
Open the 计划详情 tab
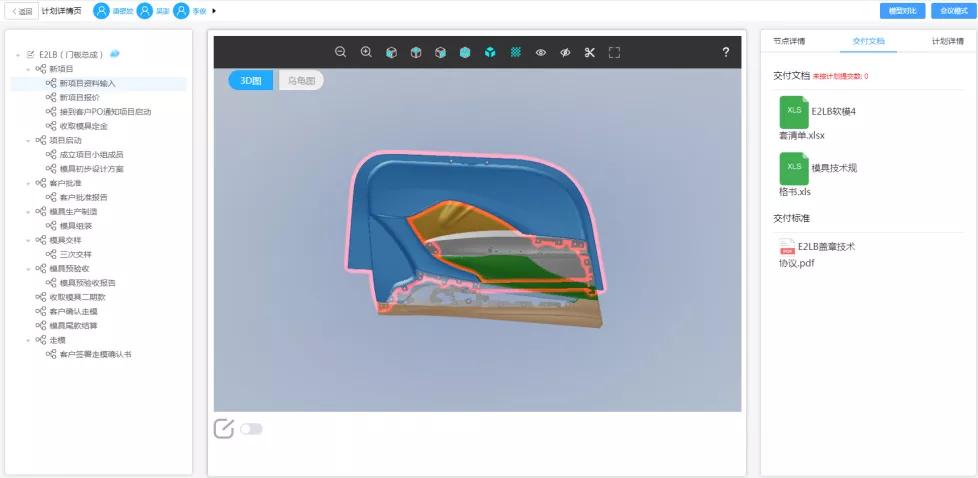(x=948, y=41)
